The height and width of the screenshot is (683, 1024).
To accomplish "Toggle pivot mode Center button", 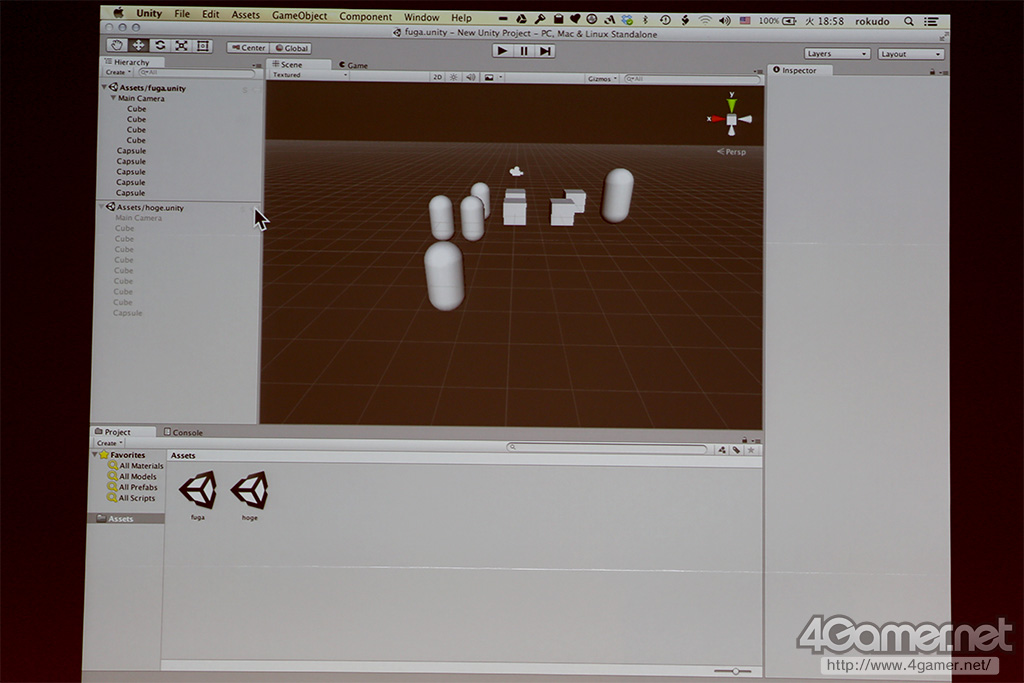I will coord(248,48).
